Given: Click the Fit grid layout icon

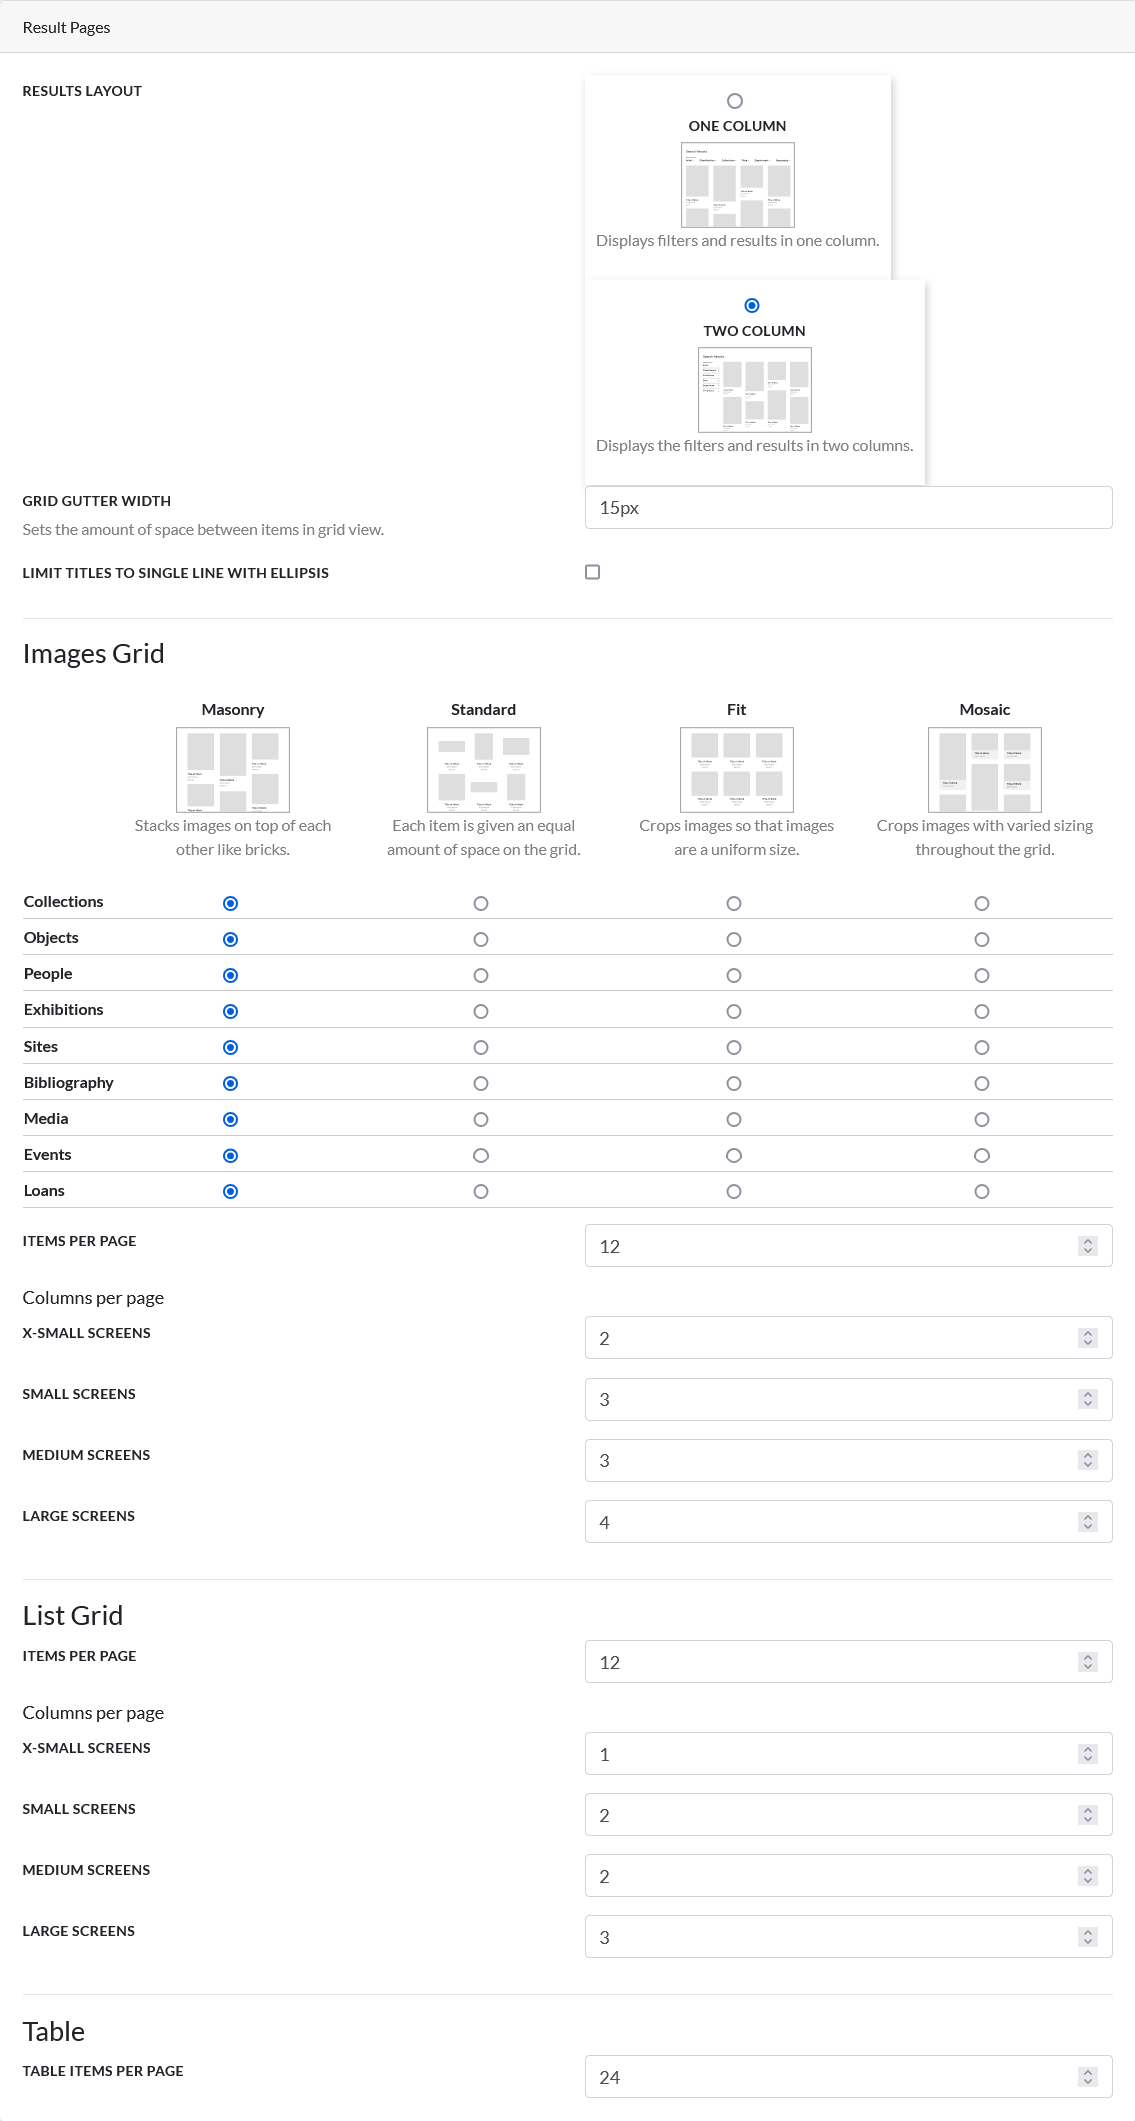Looking at the screenshot, I should coord(736,769).
